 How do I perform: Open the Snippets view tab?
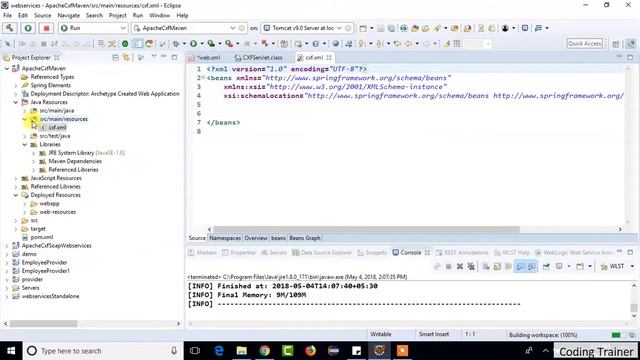tap(372, 253)
